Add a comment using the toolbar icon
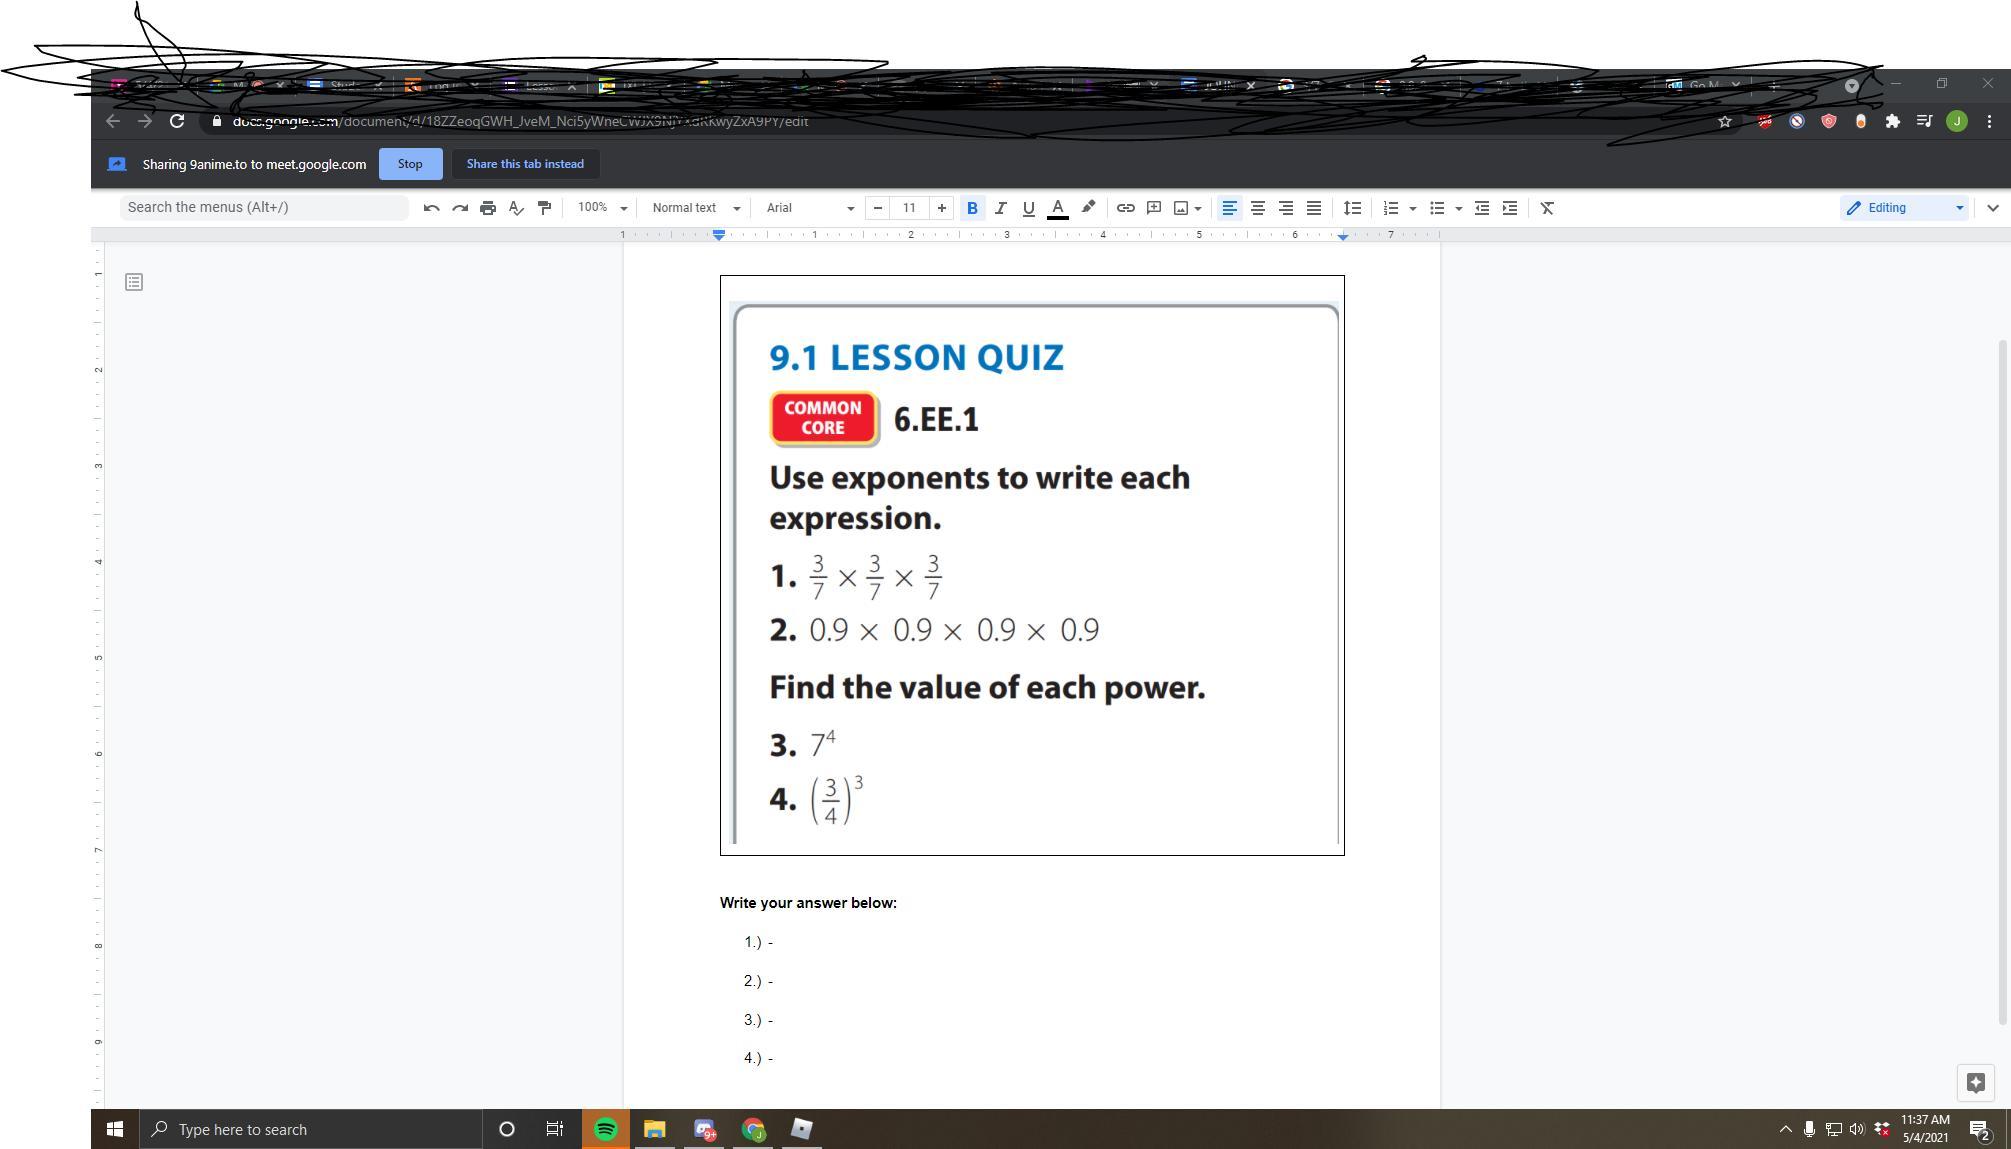 [1153, 208]
